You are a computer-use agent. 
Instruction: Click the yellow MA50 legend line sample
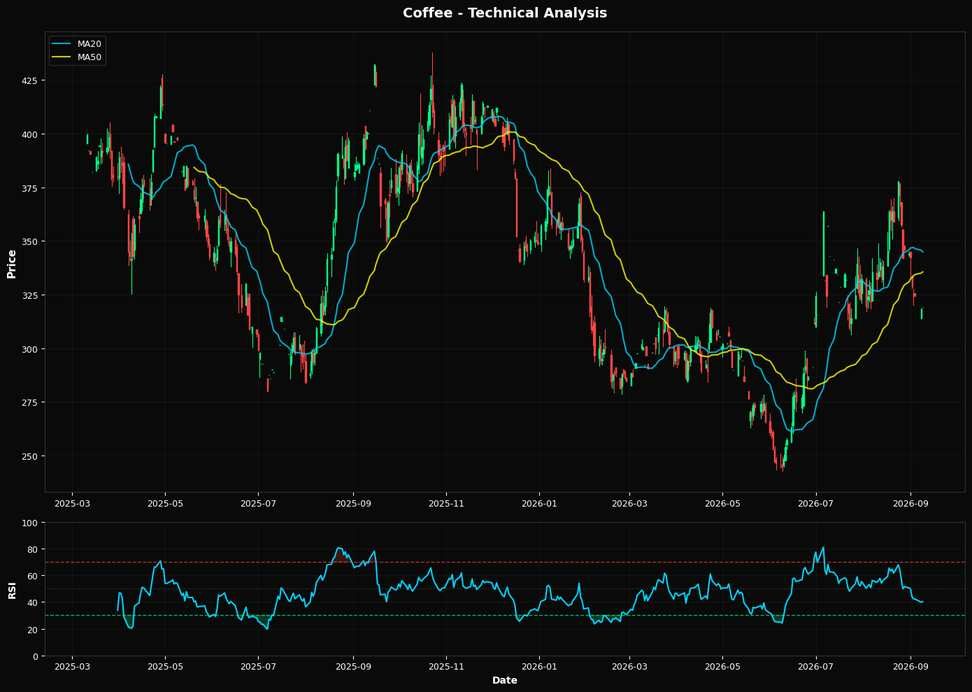[63, 57]
